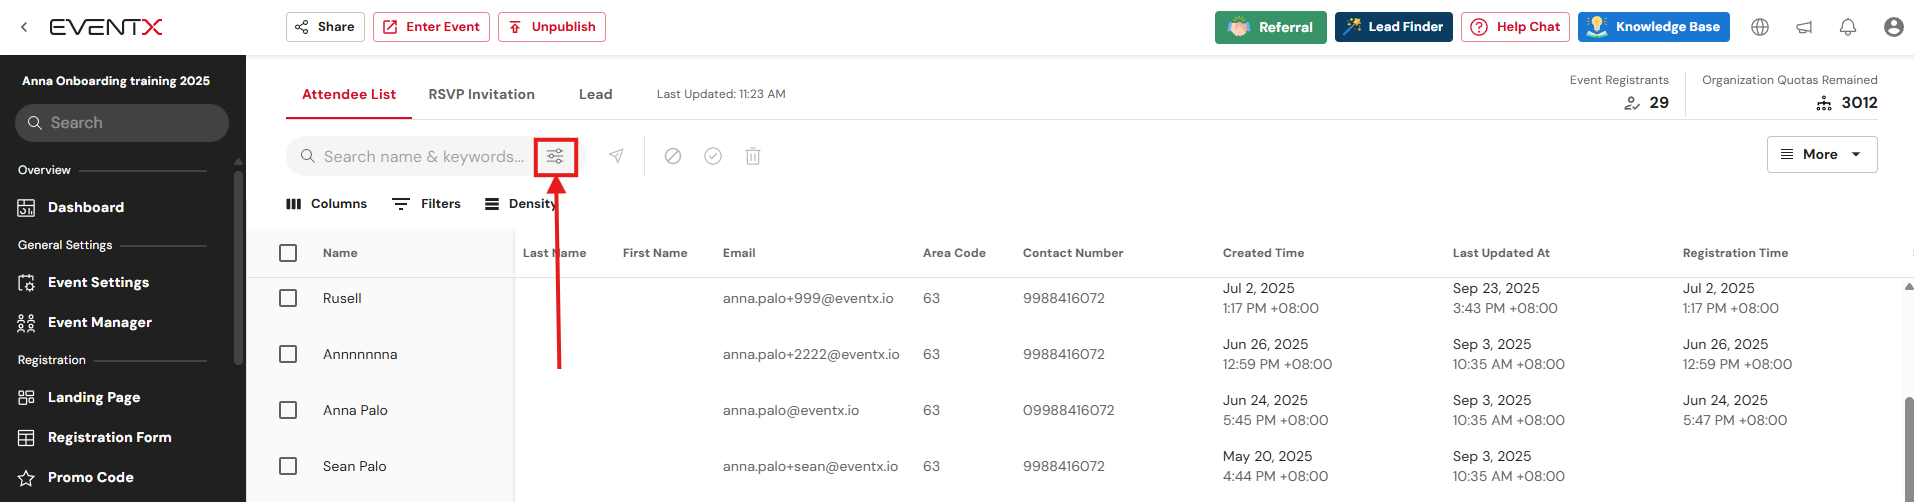Click the trash delete icon
Screen dimensions: 1914x502
(753, 156)
